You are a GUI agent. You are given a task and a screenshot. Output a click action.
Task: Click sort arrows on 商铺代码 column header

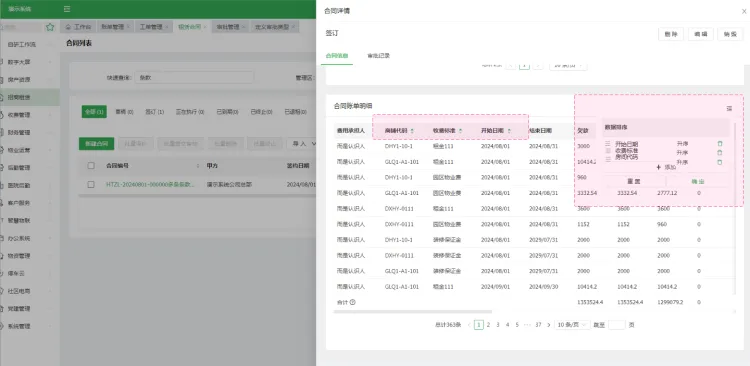[x=412, y=131]
